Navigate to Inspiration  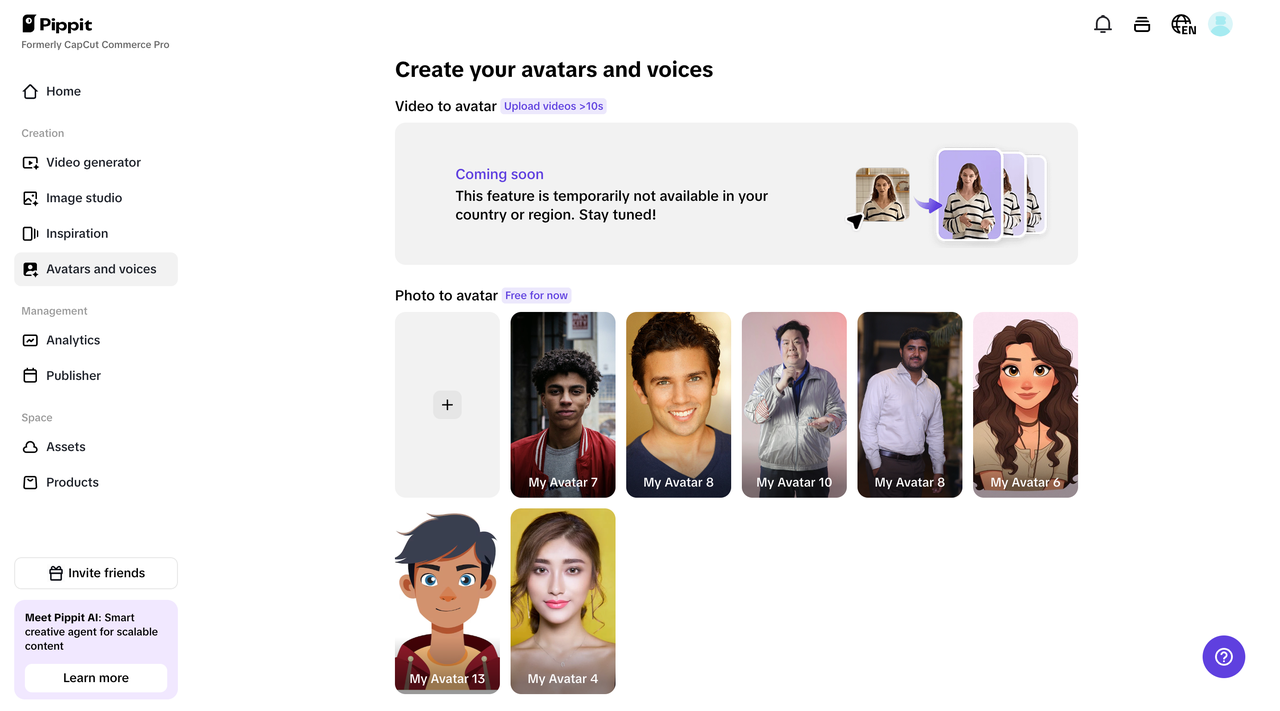click(77, 233)
